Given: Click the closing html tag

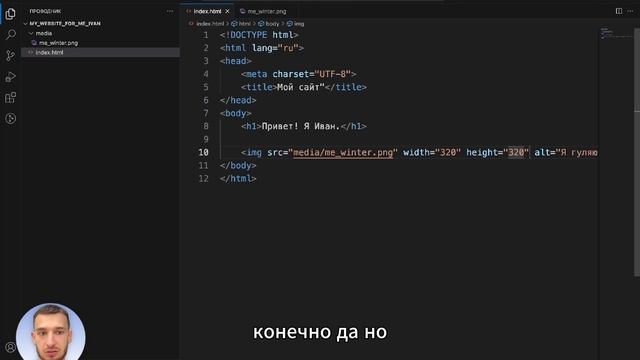Looking at the screenshot, I should pos(238,179).
